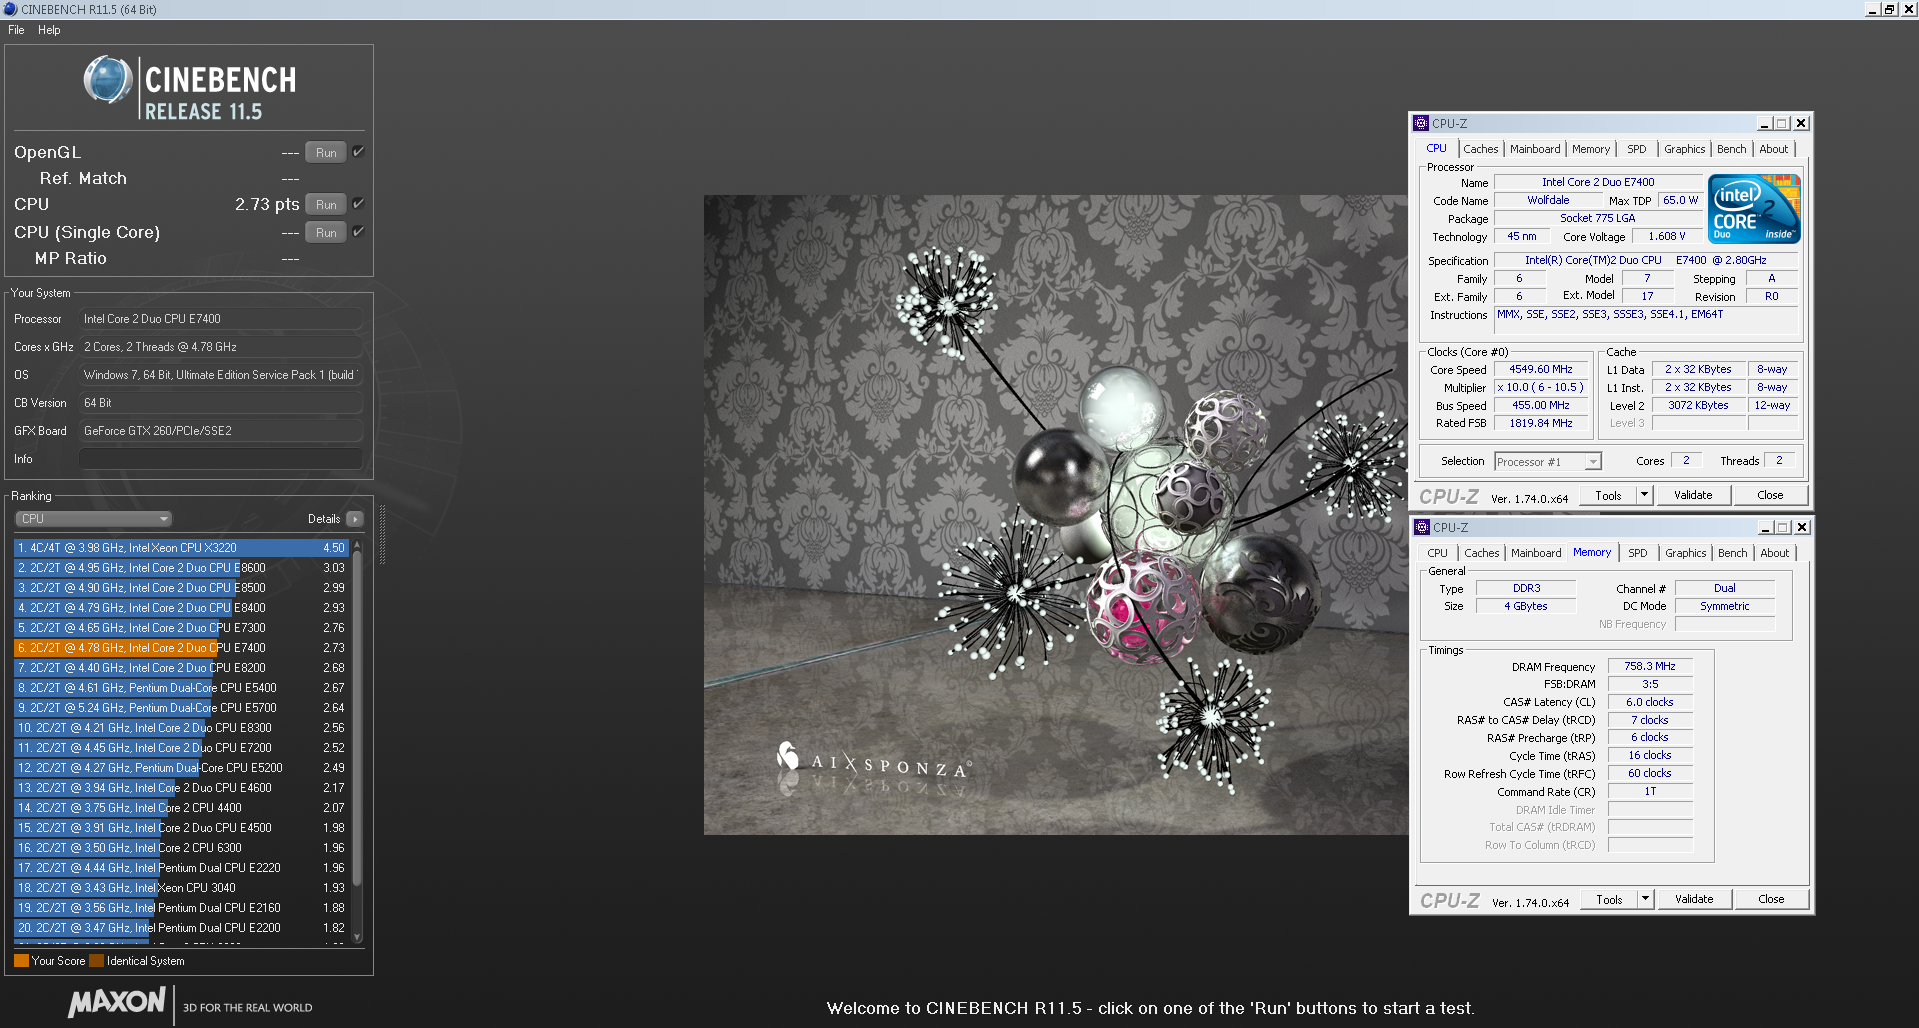Click Tools button in upper CPU-Z window
Screen dimensions: 1919x1028
(1608, 495)
